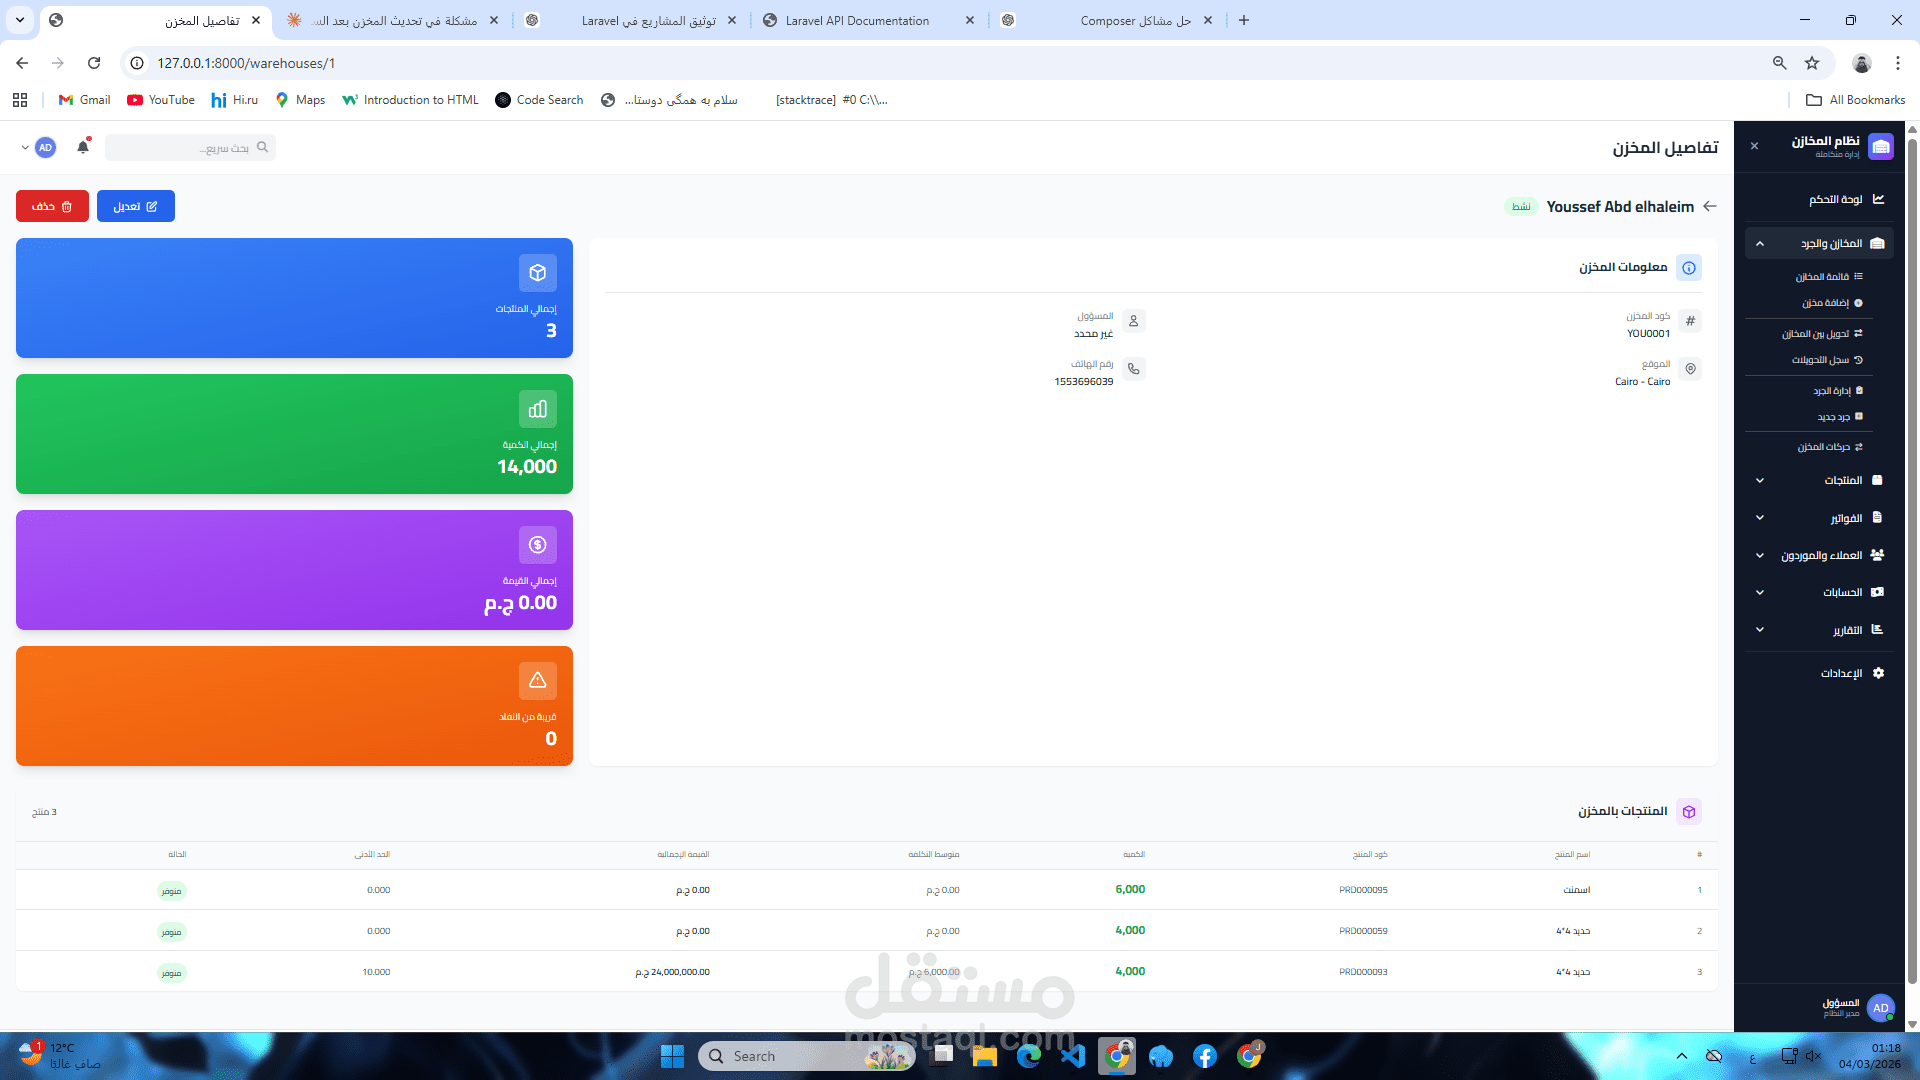Click the نظام المخازن warehouse logo icon
The height and width of the screenshot is (1080, 1920).
pos(1881,147)
